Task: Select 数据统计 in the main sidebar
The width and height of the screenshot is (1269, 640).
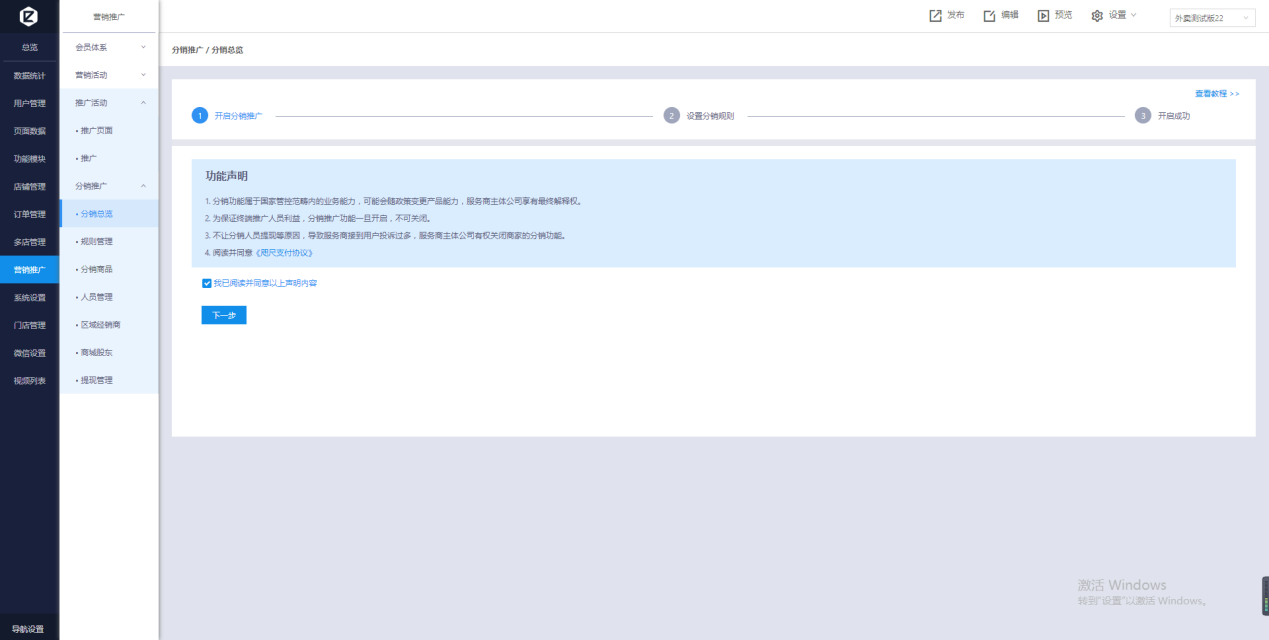Action: 29,75
